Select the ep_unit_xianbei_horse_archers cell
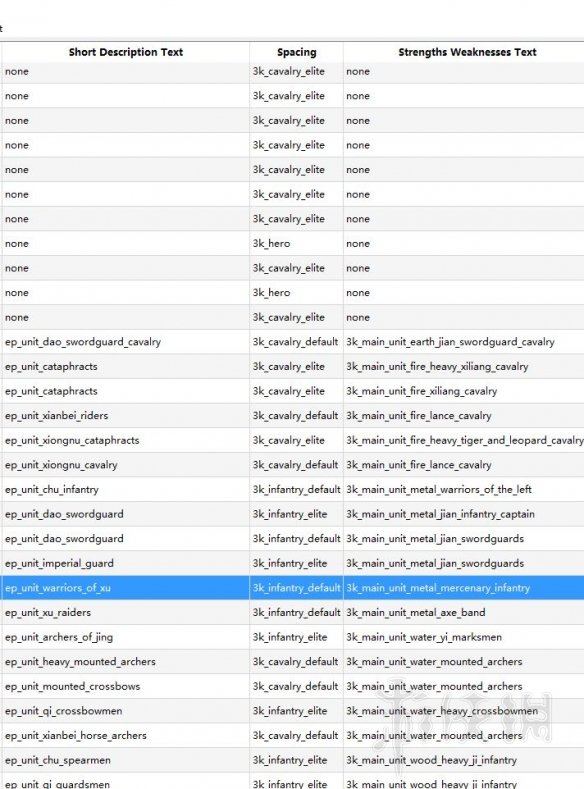 coord(125,736)
